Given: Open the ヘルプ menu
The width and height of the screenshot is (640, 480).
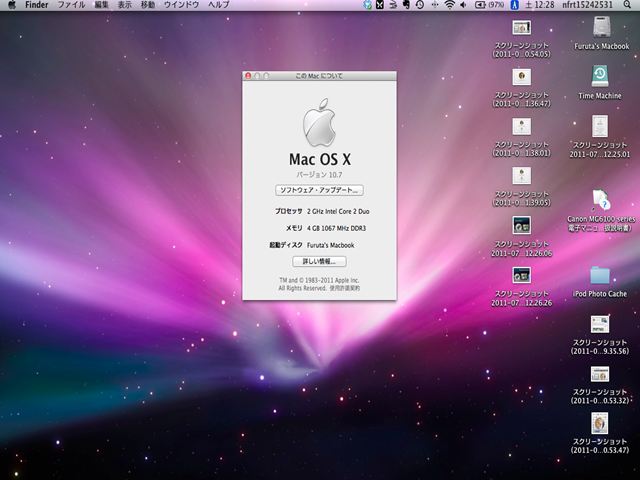Looking at the screenshot, I should (219, 5).
